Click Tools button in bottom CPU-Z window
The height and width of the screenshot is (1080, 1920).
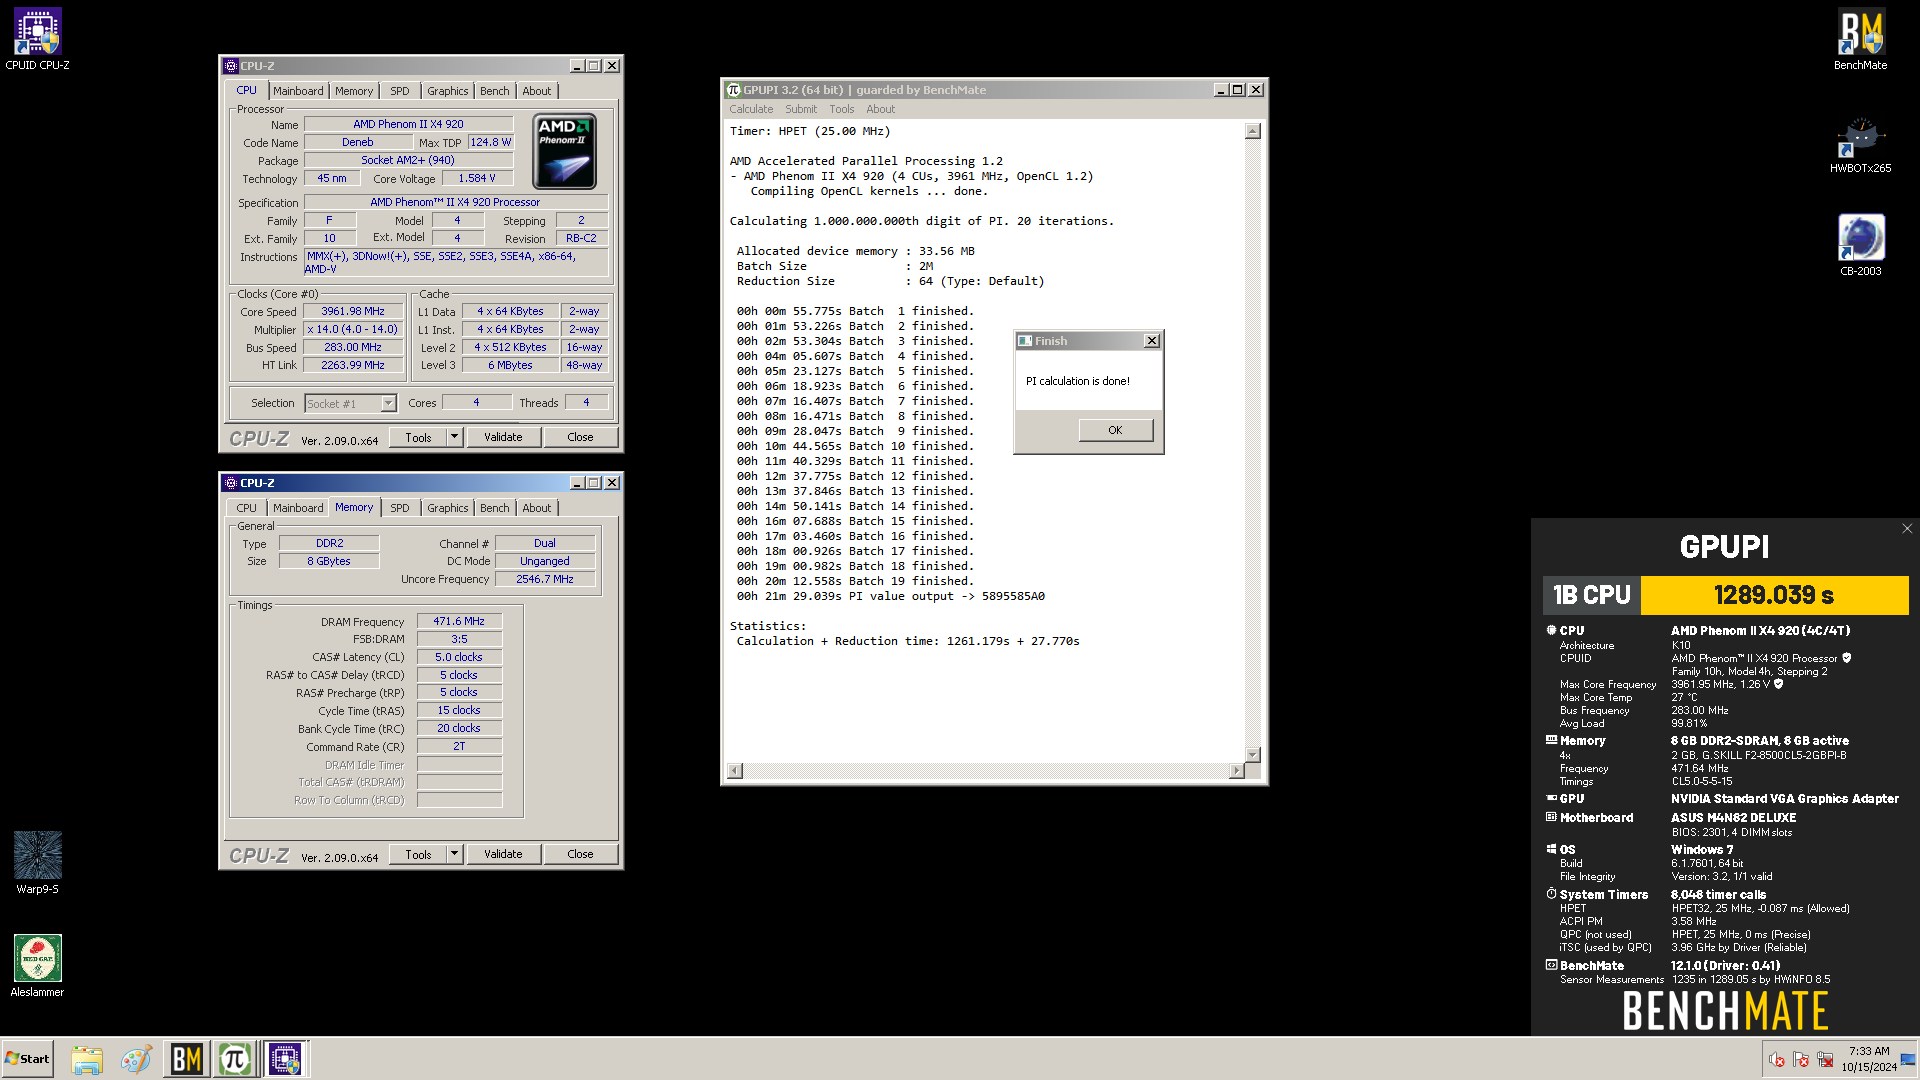pyautogui.click(x=418, y=854)
